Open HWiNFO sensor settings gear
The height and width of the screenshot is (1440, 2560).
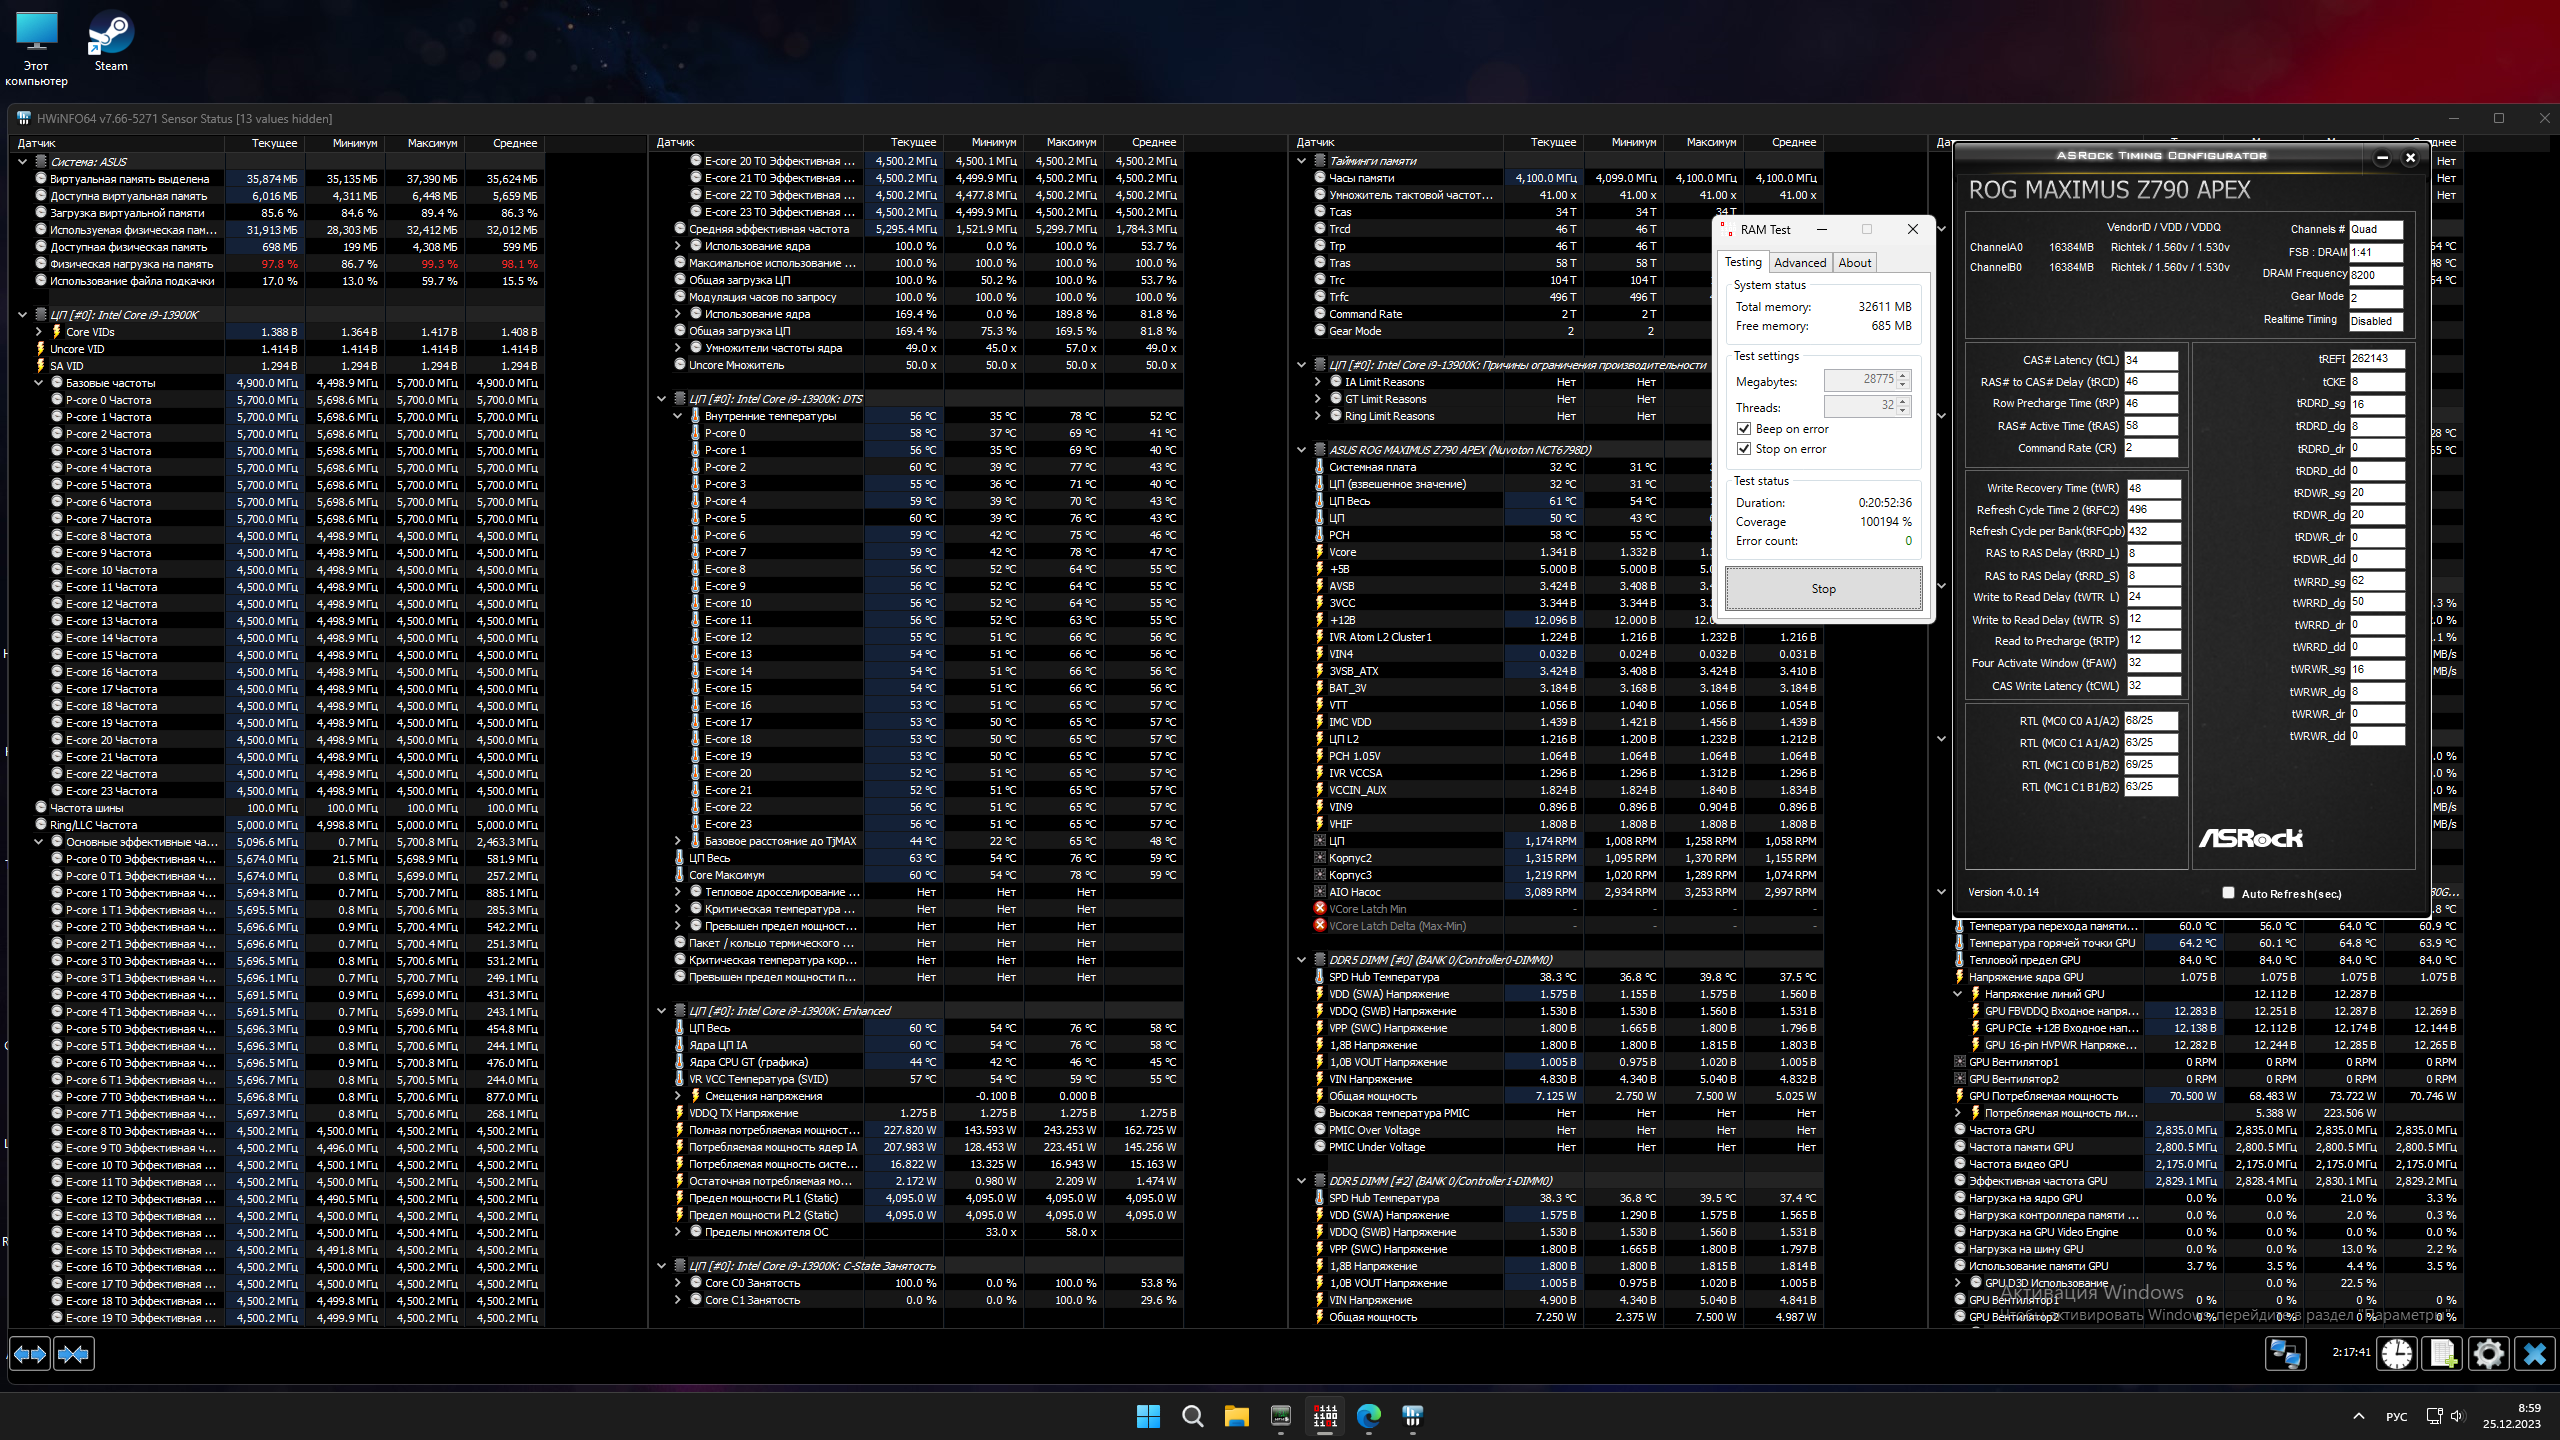2488,1353
